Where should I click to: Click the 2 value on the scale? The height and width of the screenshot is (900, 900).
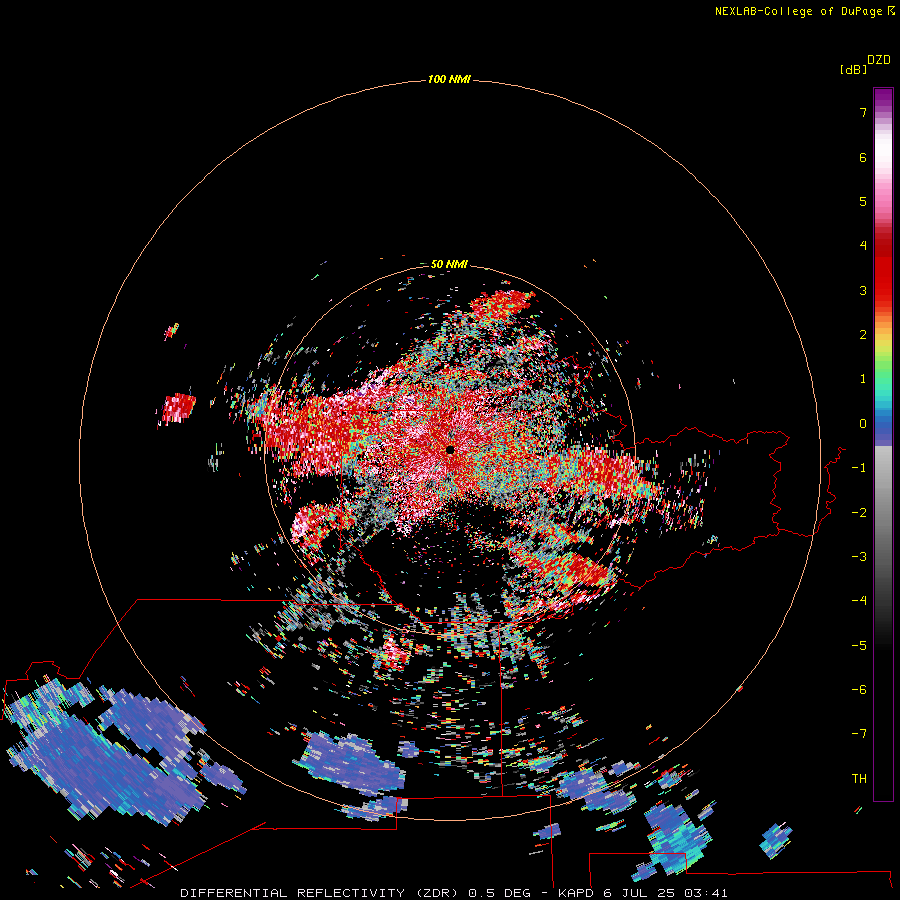click(x=863, y=335)
